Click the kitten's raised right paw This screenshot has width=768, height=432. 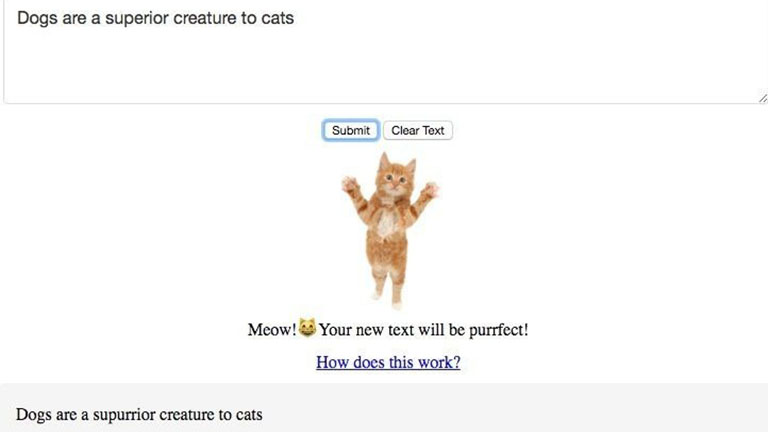(x=430, y=187)
